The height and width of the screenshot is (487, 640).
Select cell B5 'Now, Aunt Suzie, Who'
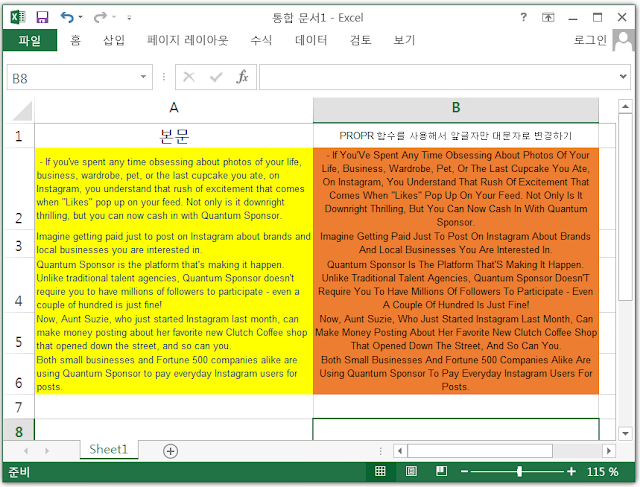pos(456,333)
